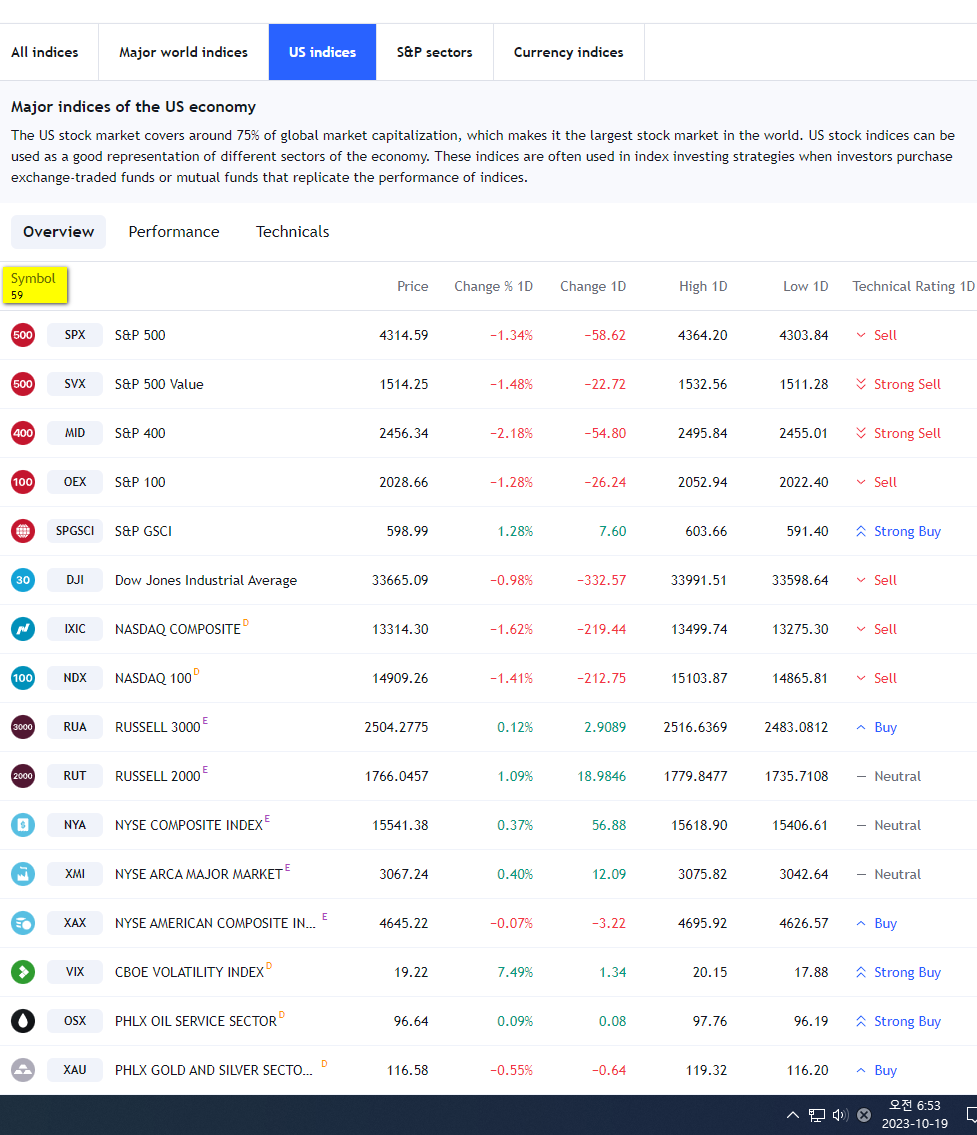
Task: Open the system tray overflow chevron
Action: pos(792,1115)
